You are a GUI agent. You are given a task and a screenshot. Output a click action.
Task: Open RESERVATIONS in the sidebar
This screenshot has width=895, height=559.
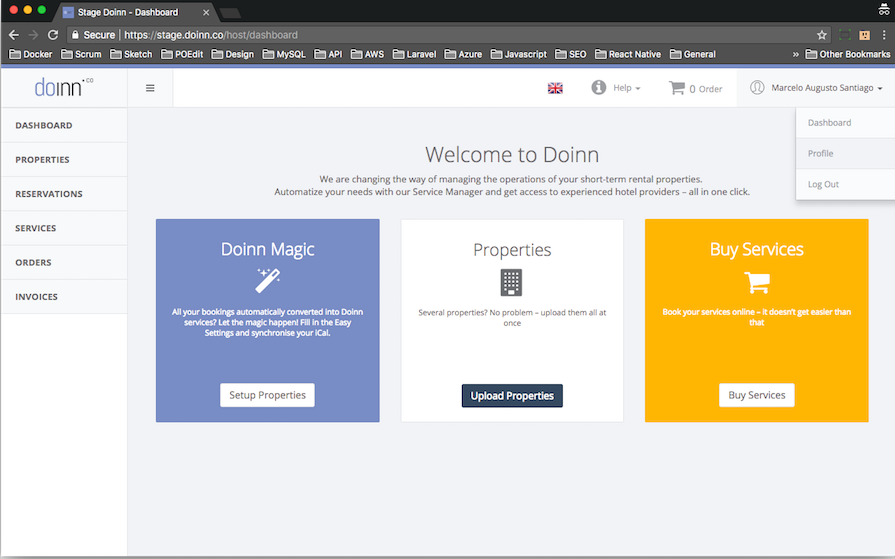click(64, 194)
